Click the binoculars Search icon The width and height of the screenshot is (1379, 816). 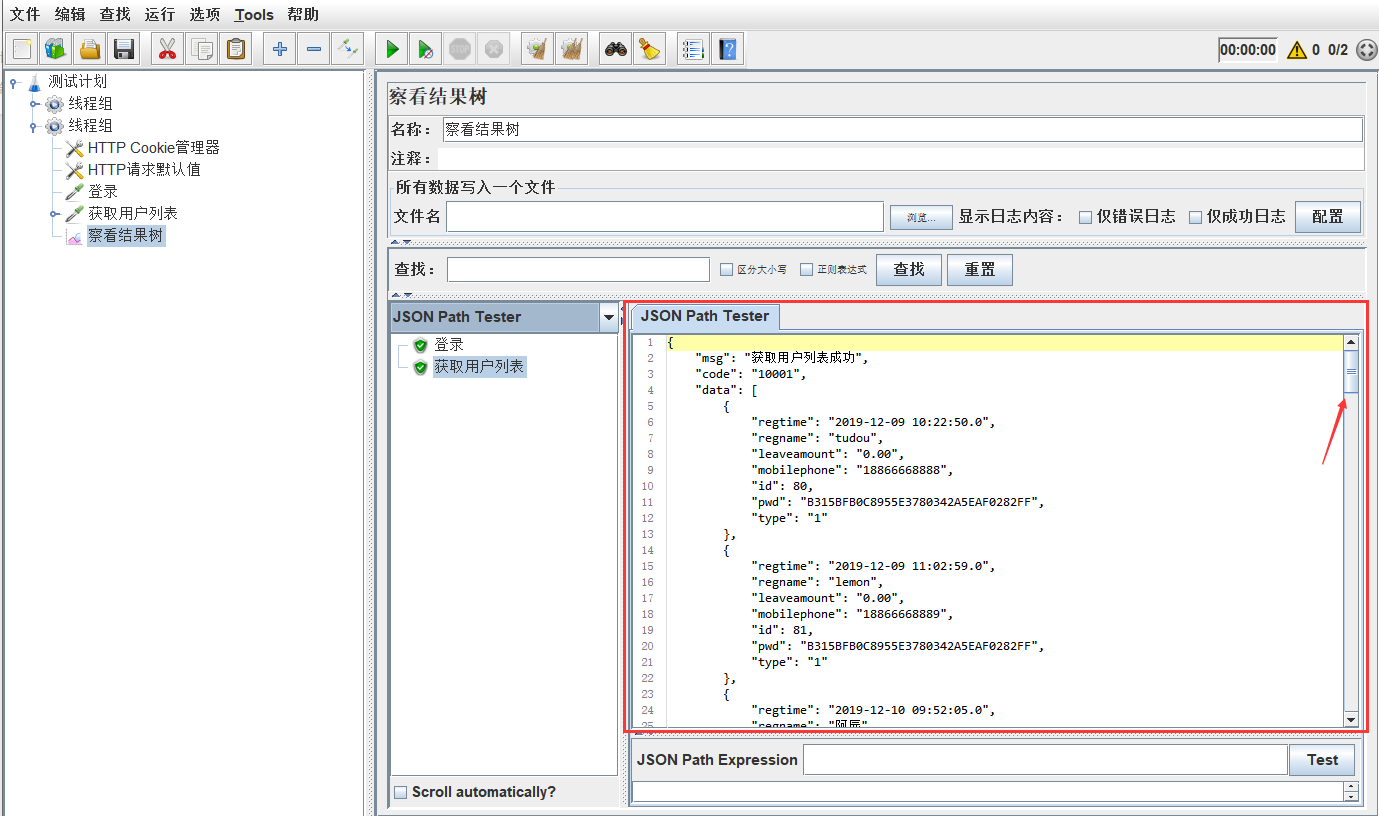(x=616, y=49)
